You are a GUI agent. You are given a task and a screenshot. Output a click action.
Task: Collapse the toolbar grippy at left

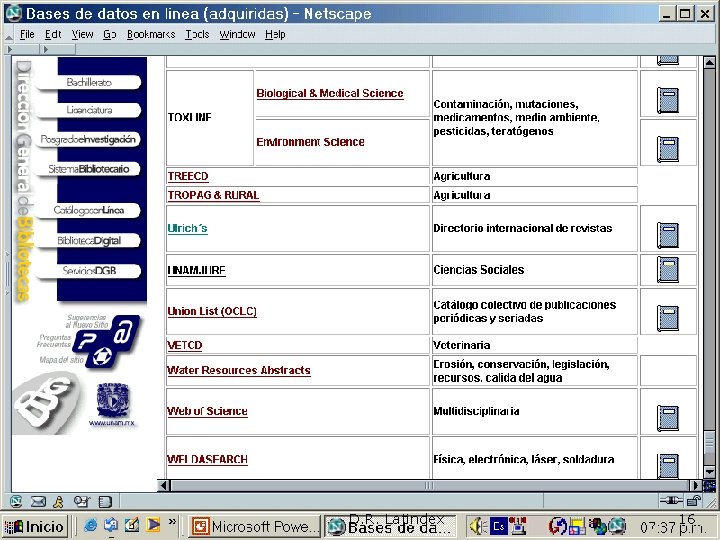click(x=10, y=49)
